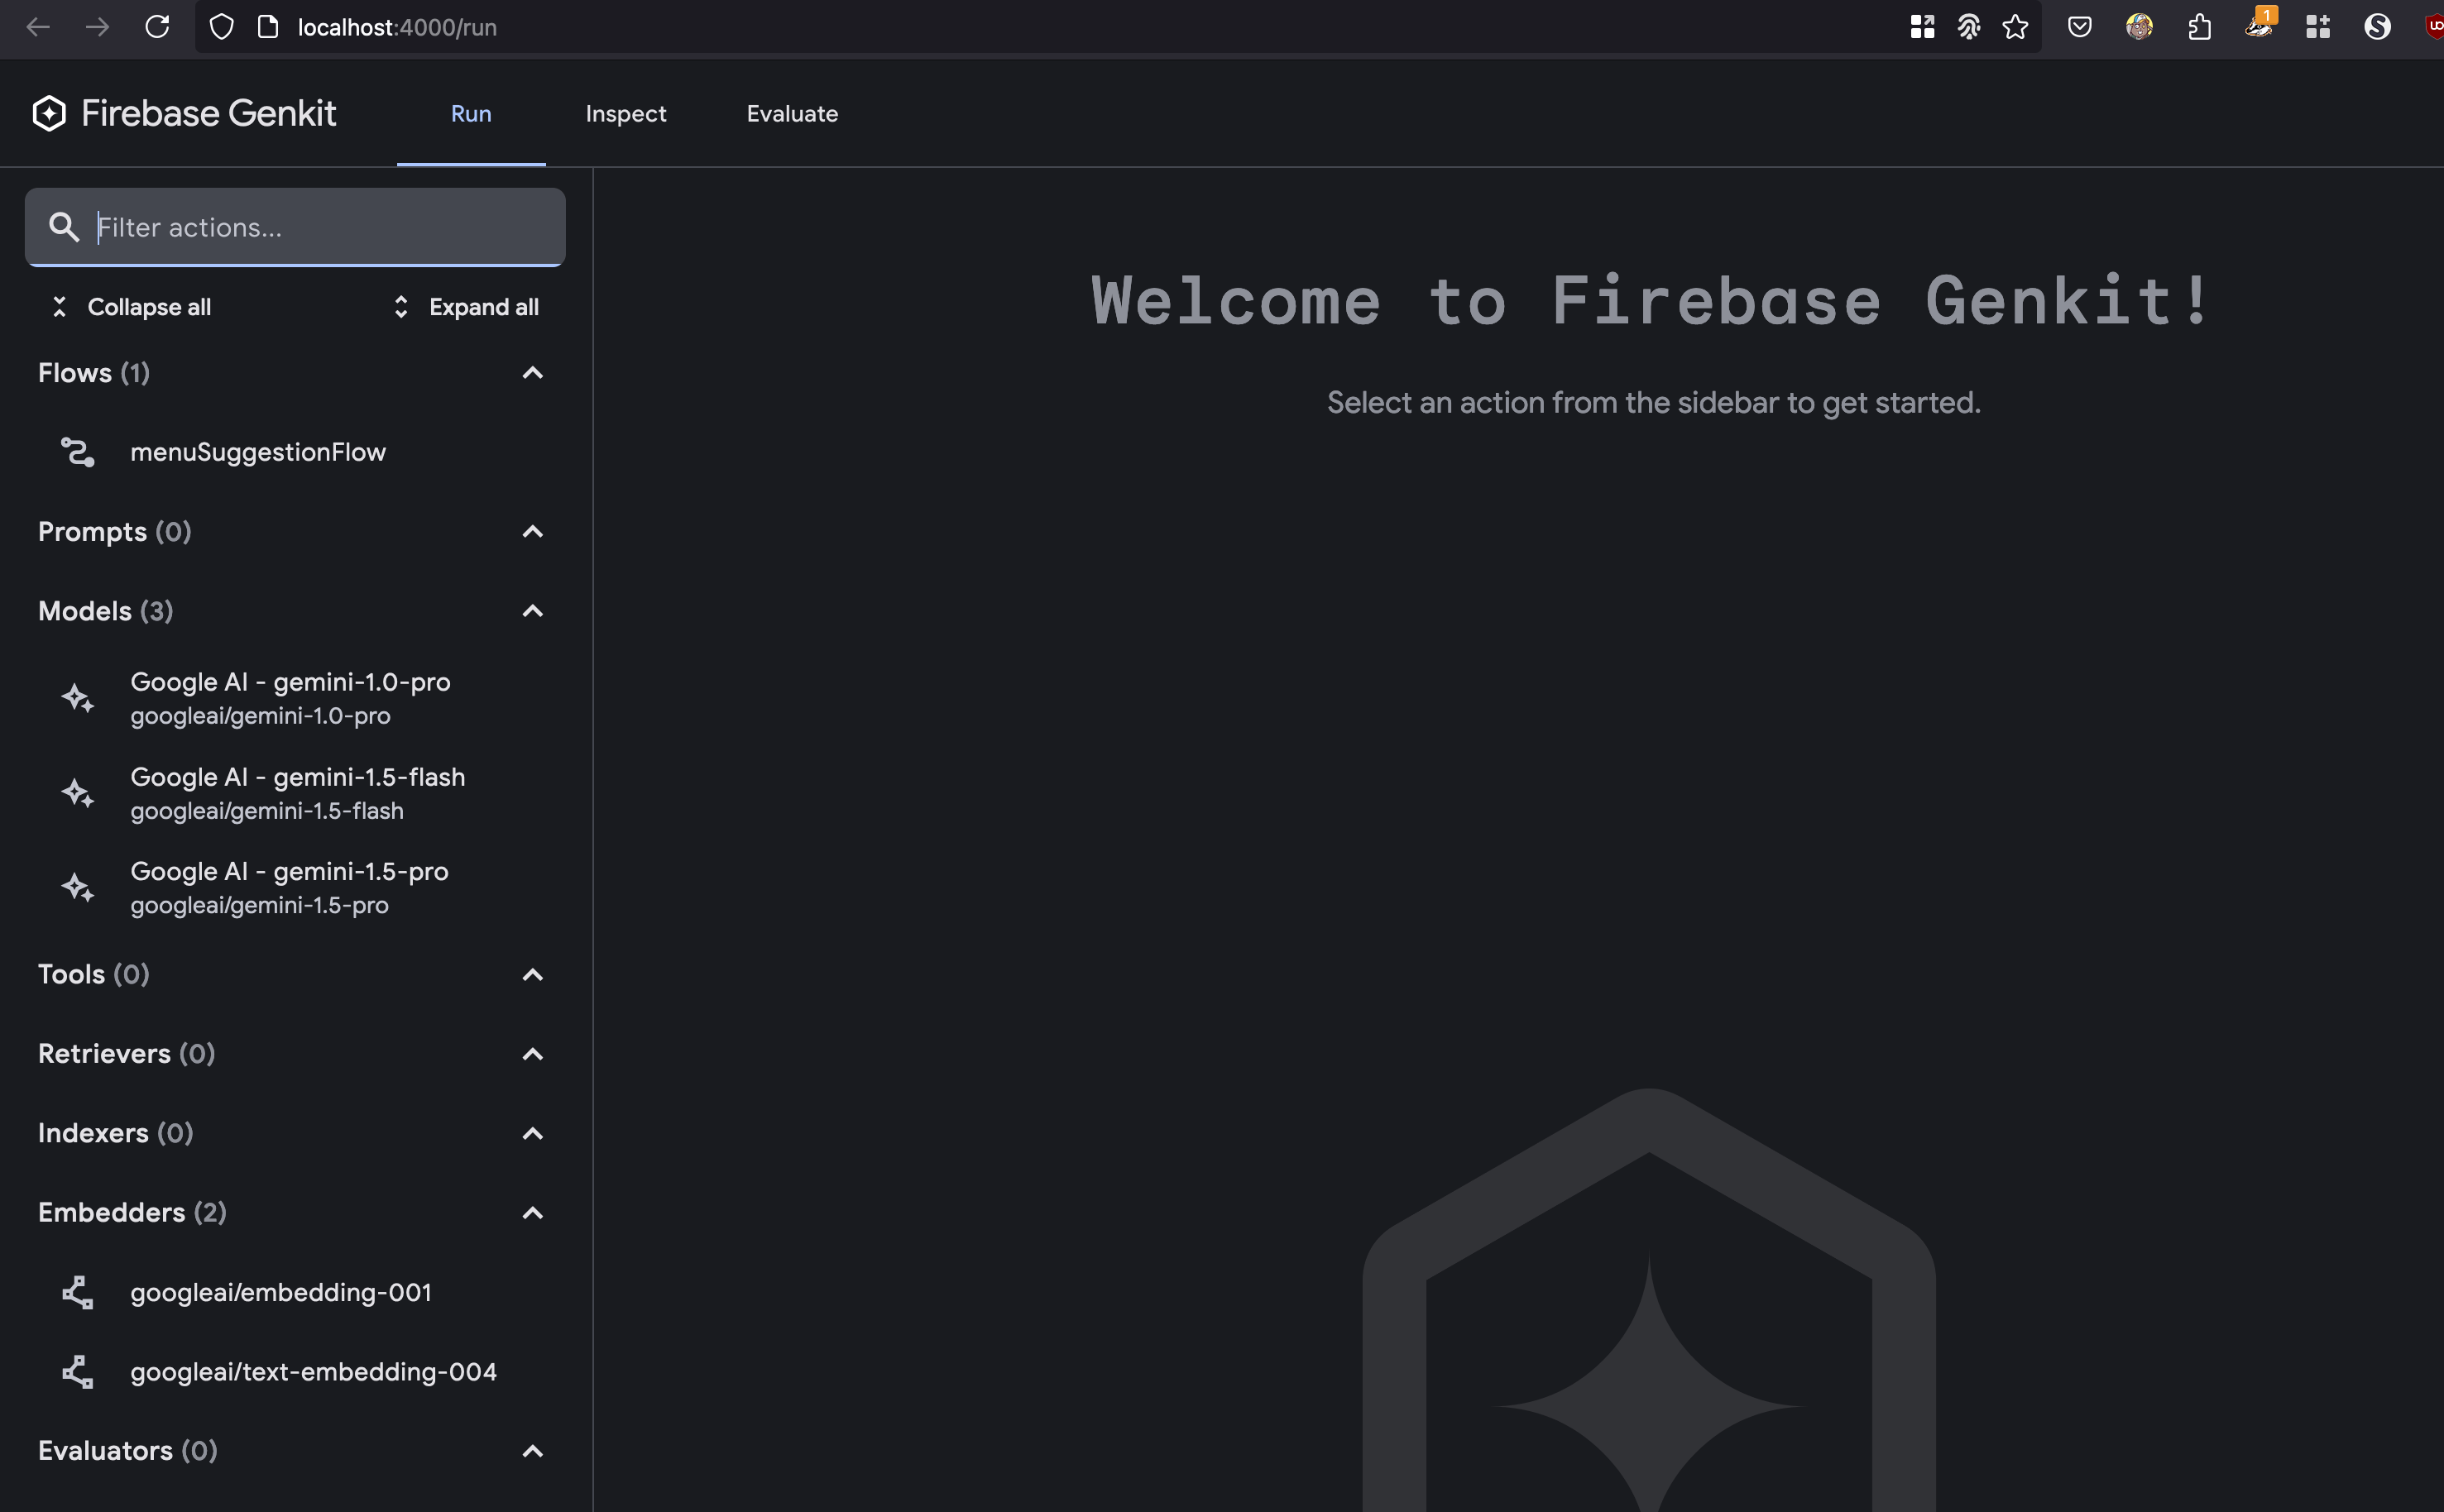Screen dimensions: 2444x1512
Task: Focus the Filter actions search field
Action: point(320,227)
